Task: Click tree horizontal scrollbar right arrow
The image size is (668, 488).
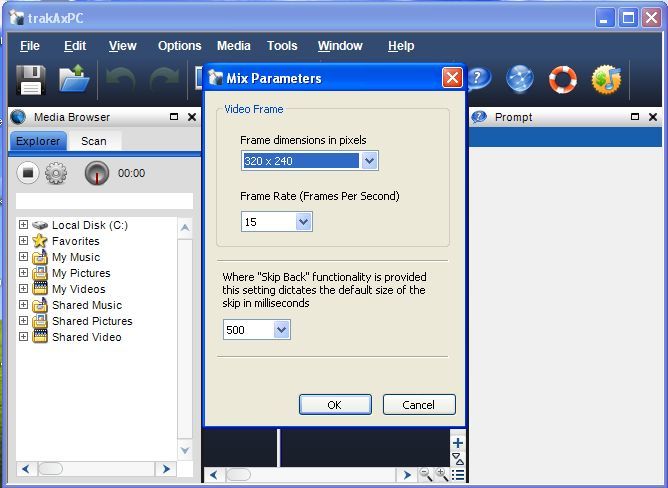Action: [166, 469]
